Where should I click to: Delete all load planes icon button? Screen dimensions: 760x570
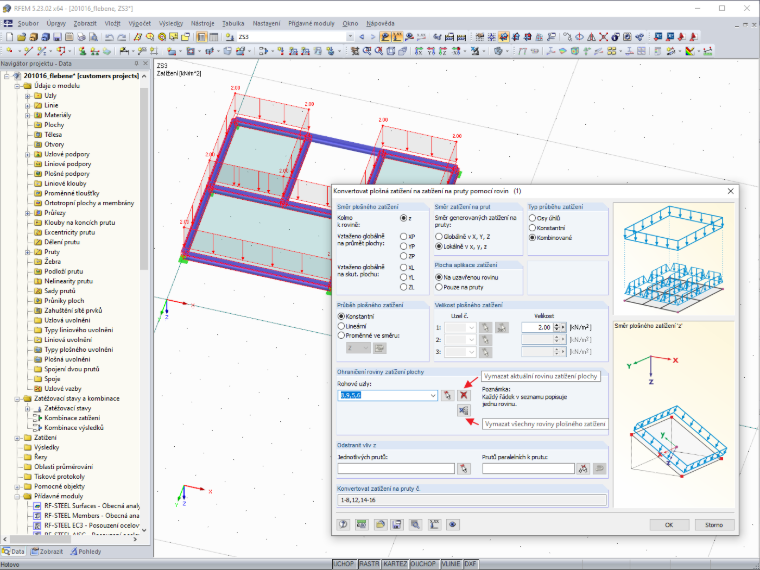pyautogui.click(x=464, y=411)
